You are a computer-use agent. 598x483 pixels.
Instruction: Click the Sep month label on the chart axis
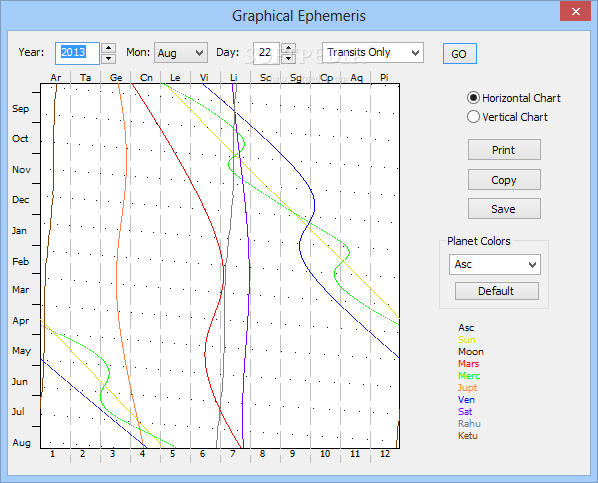click(x=20, y=109)
